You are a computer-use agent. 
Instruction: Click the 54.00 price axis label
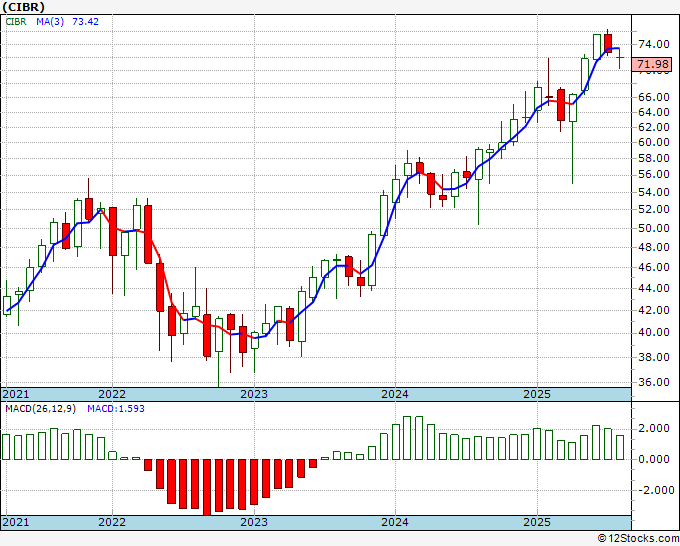click(x=654, y=192)
